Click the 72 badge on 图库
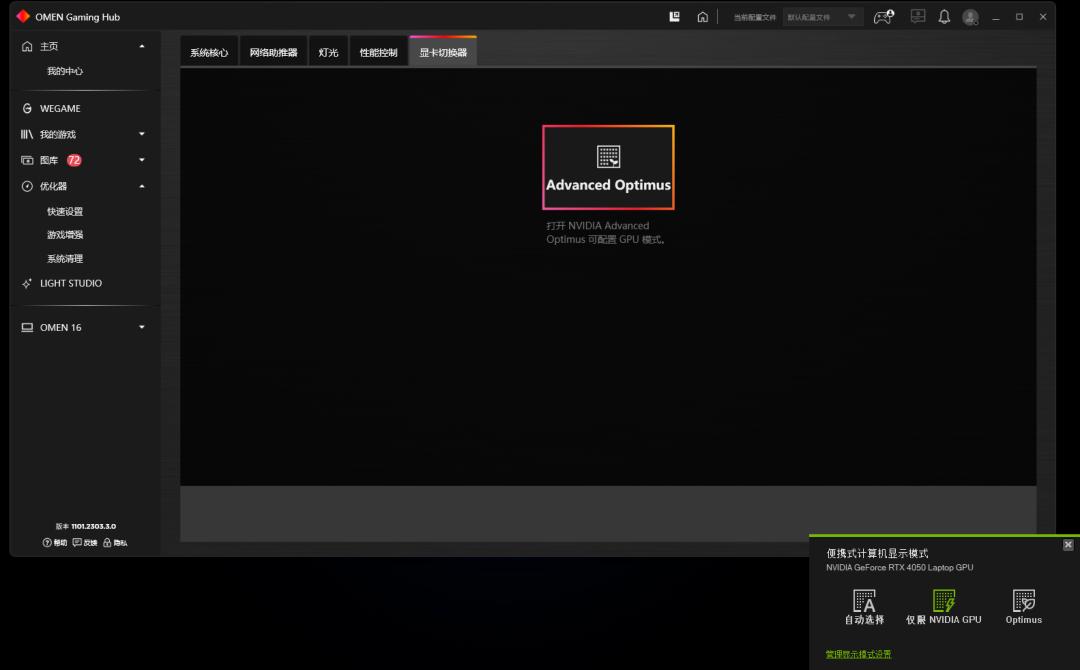Screen dimensions: 1080x670 [74, 160]
